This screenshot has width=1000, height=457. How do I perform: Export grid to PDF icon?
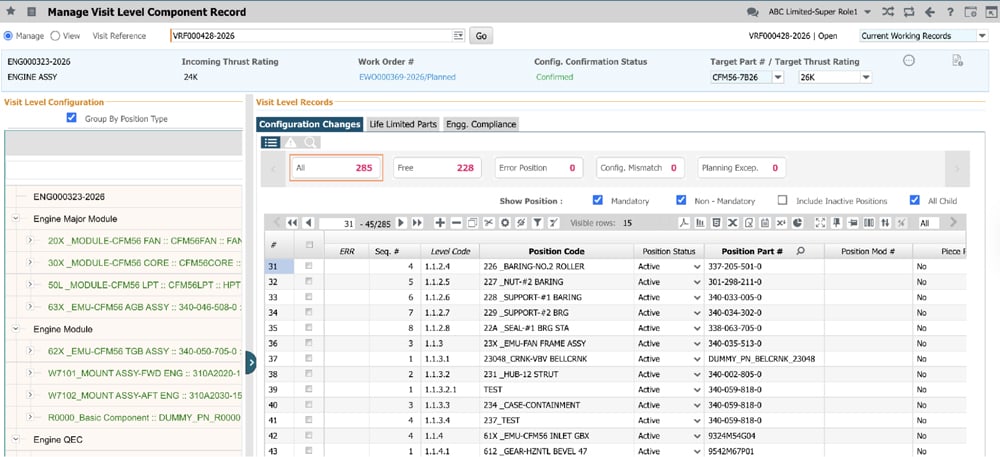click(683, 222)
